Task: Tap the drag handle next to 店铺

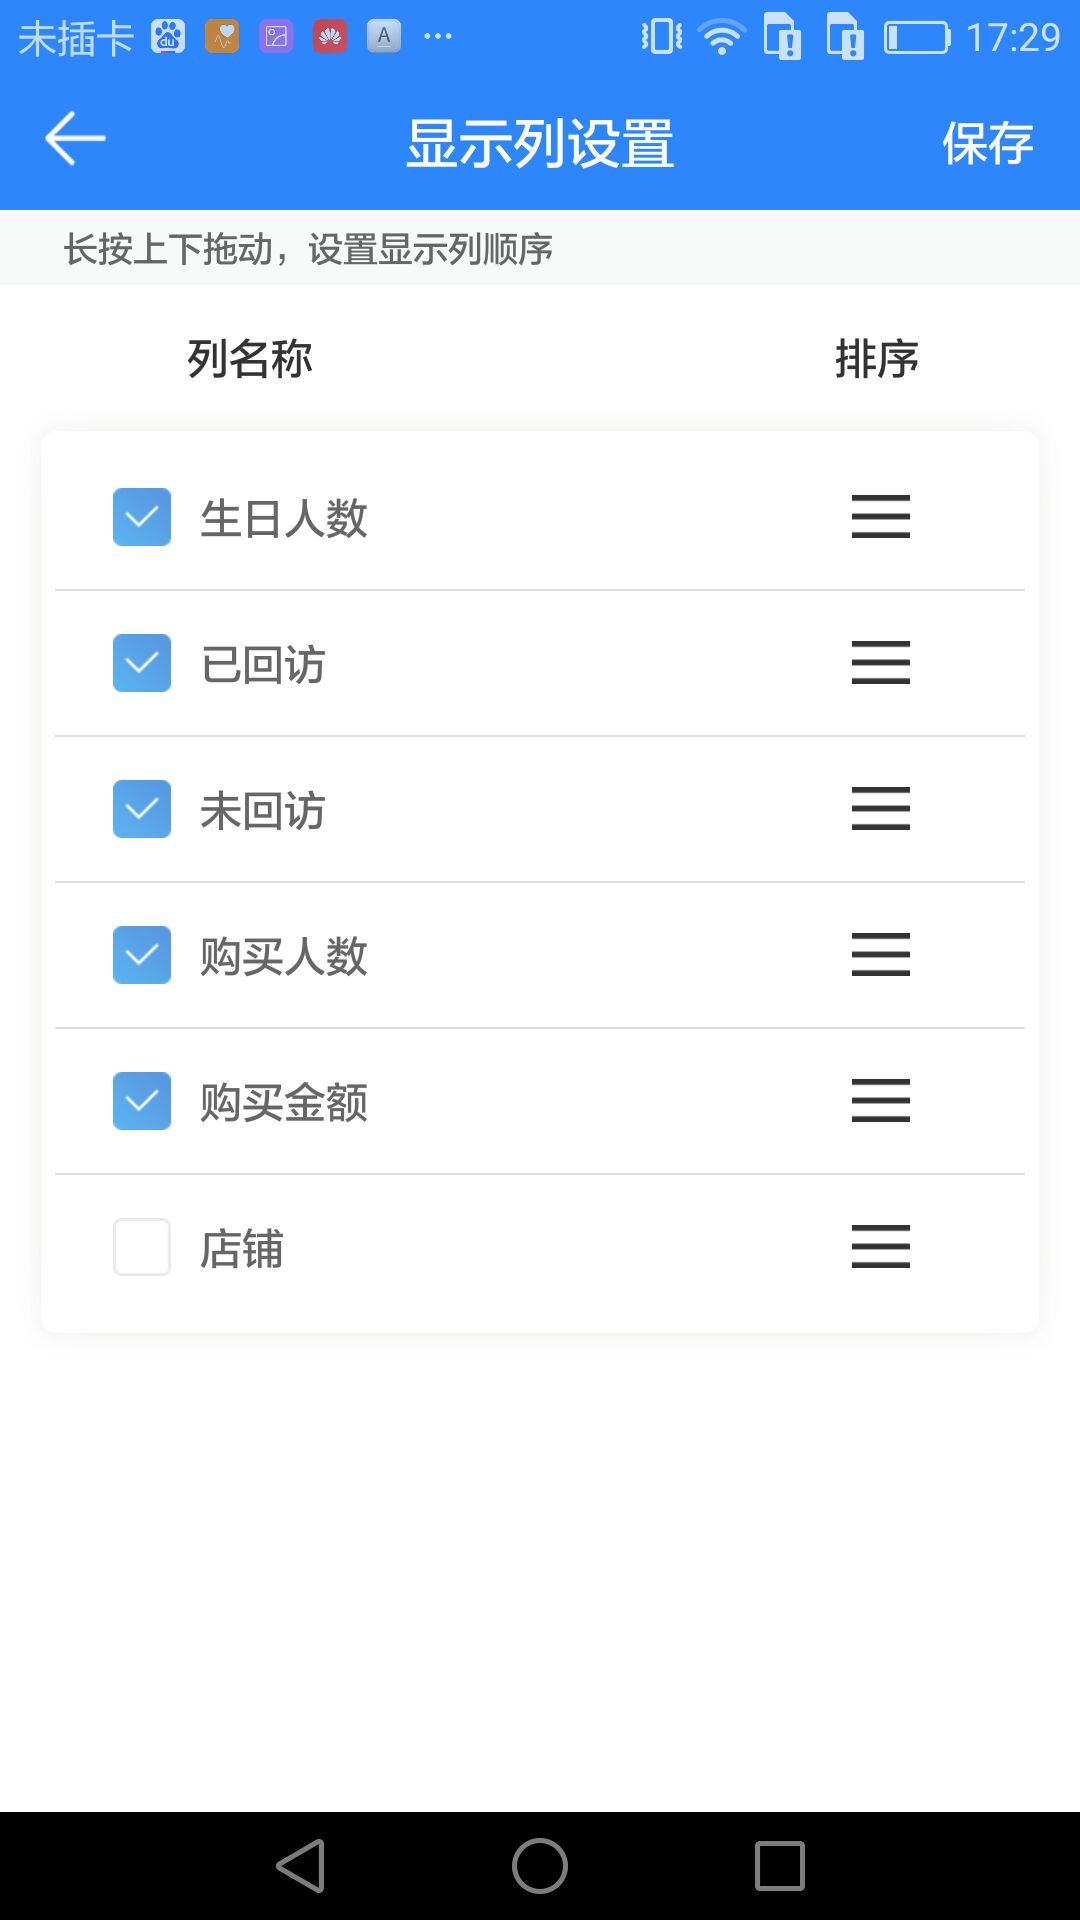Action: 880,1247
